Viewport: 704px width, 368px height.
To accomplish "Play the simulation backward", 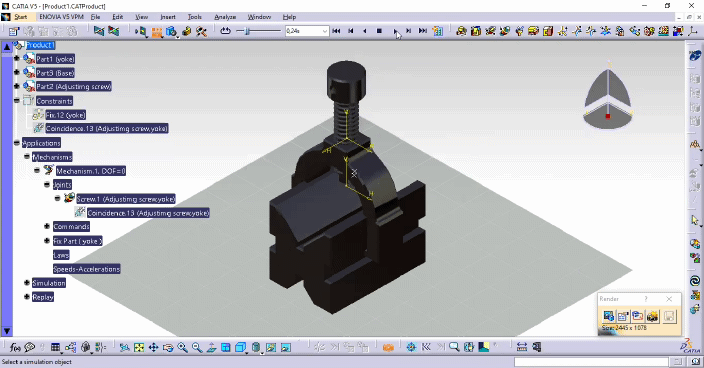I will coord(365,31).
